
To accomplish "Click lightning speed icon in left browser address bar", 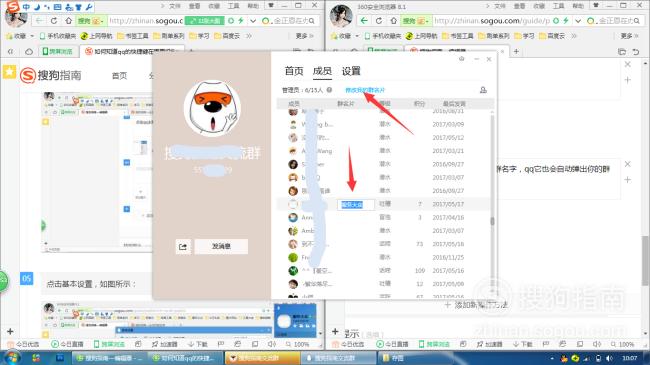I will coord(240,21).
